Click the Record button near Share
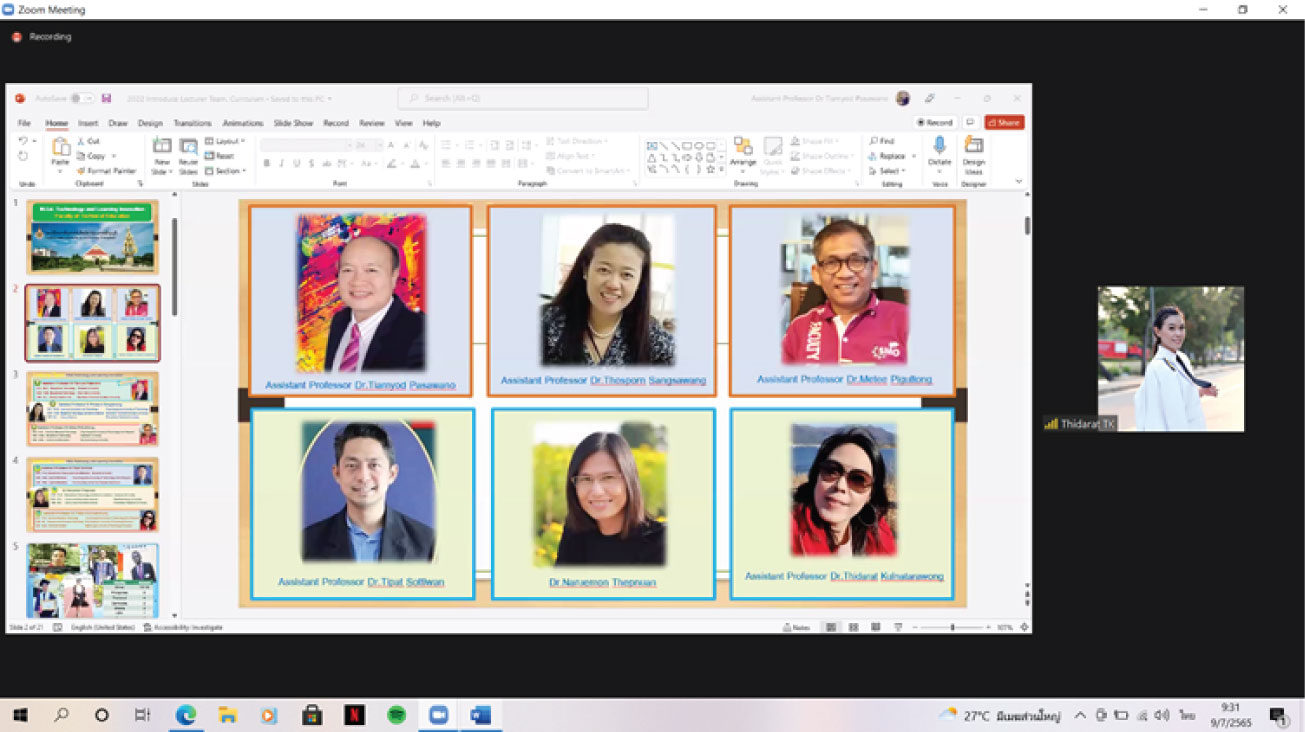Image resolution: width=1305 pixels, height=732 pixels. click(935, 123)
